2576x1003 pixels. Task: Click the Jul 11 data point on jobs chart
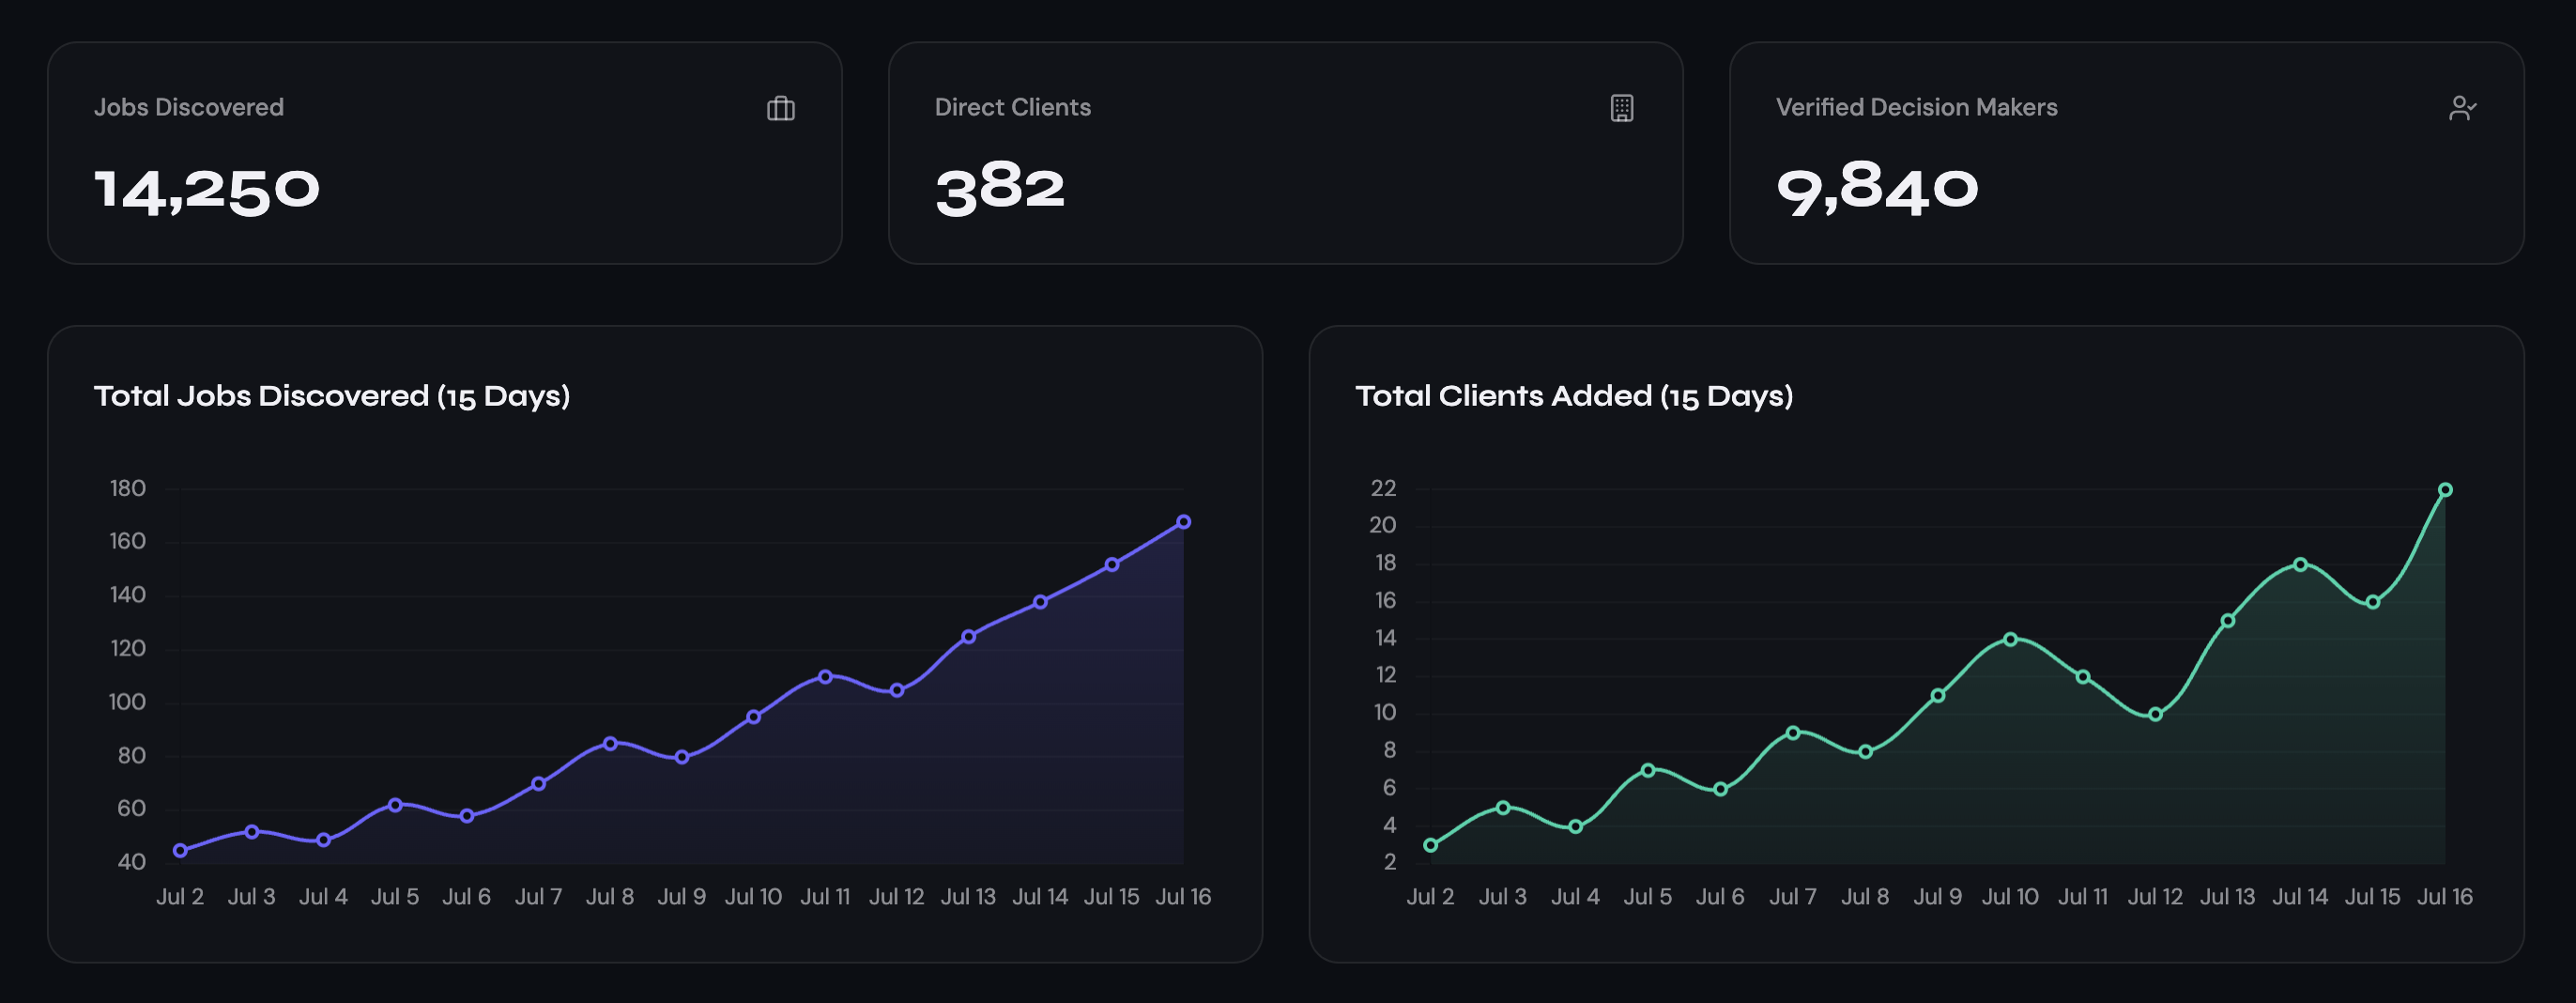point(825,677)
